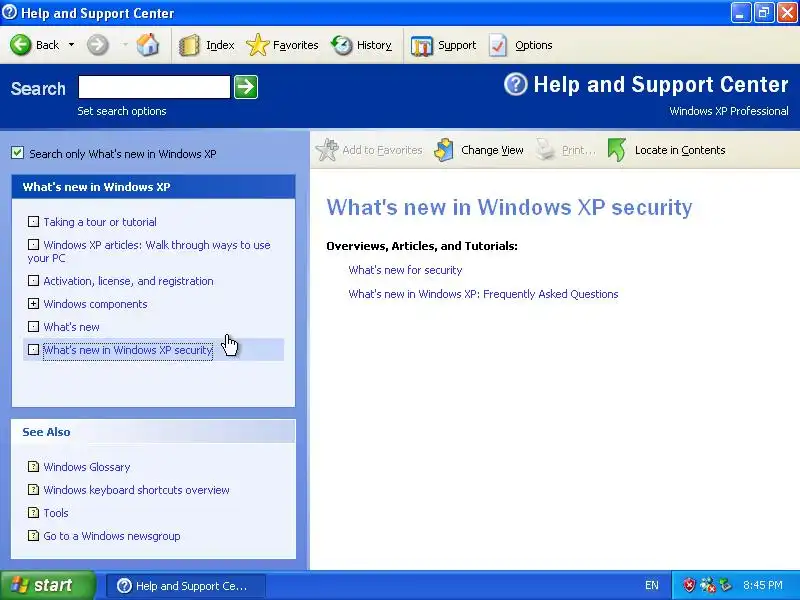This screenshot has height=600, width=800.
Task: Select What's new in Windows XP security topic
Action: click(128, 350)
